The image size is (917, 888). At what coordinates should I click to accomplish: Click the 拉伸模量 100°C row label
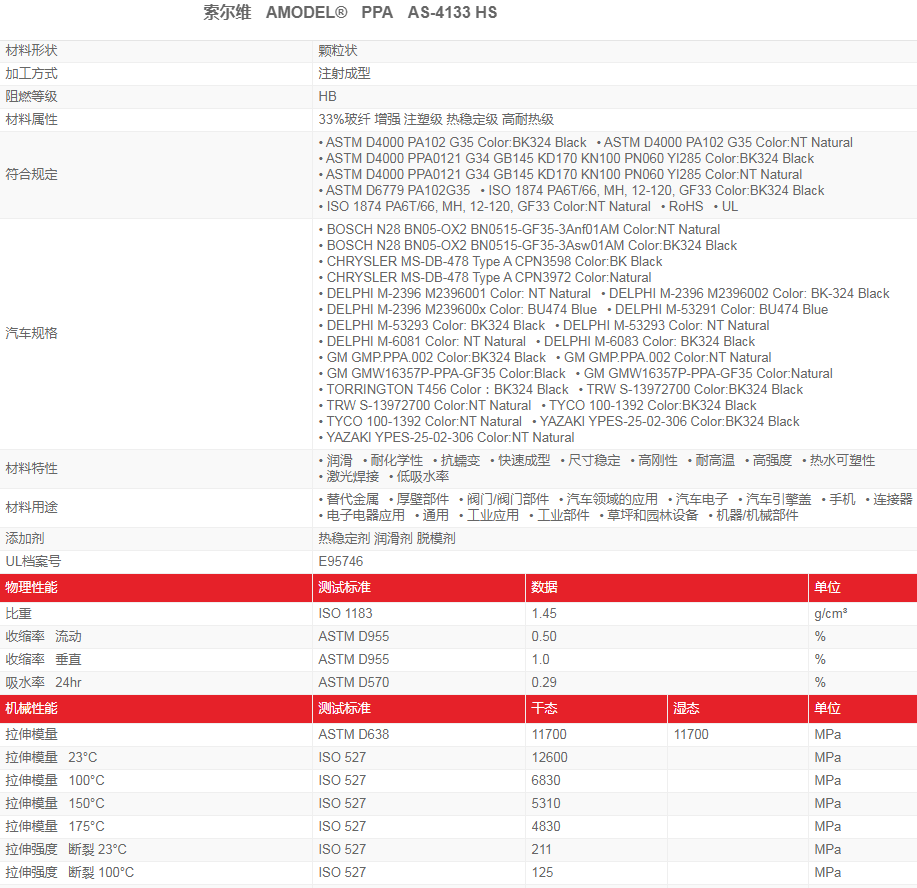pos(55,781)
